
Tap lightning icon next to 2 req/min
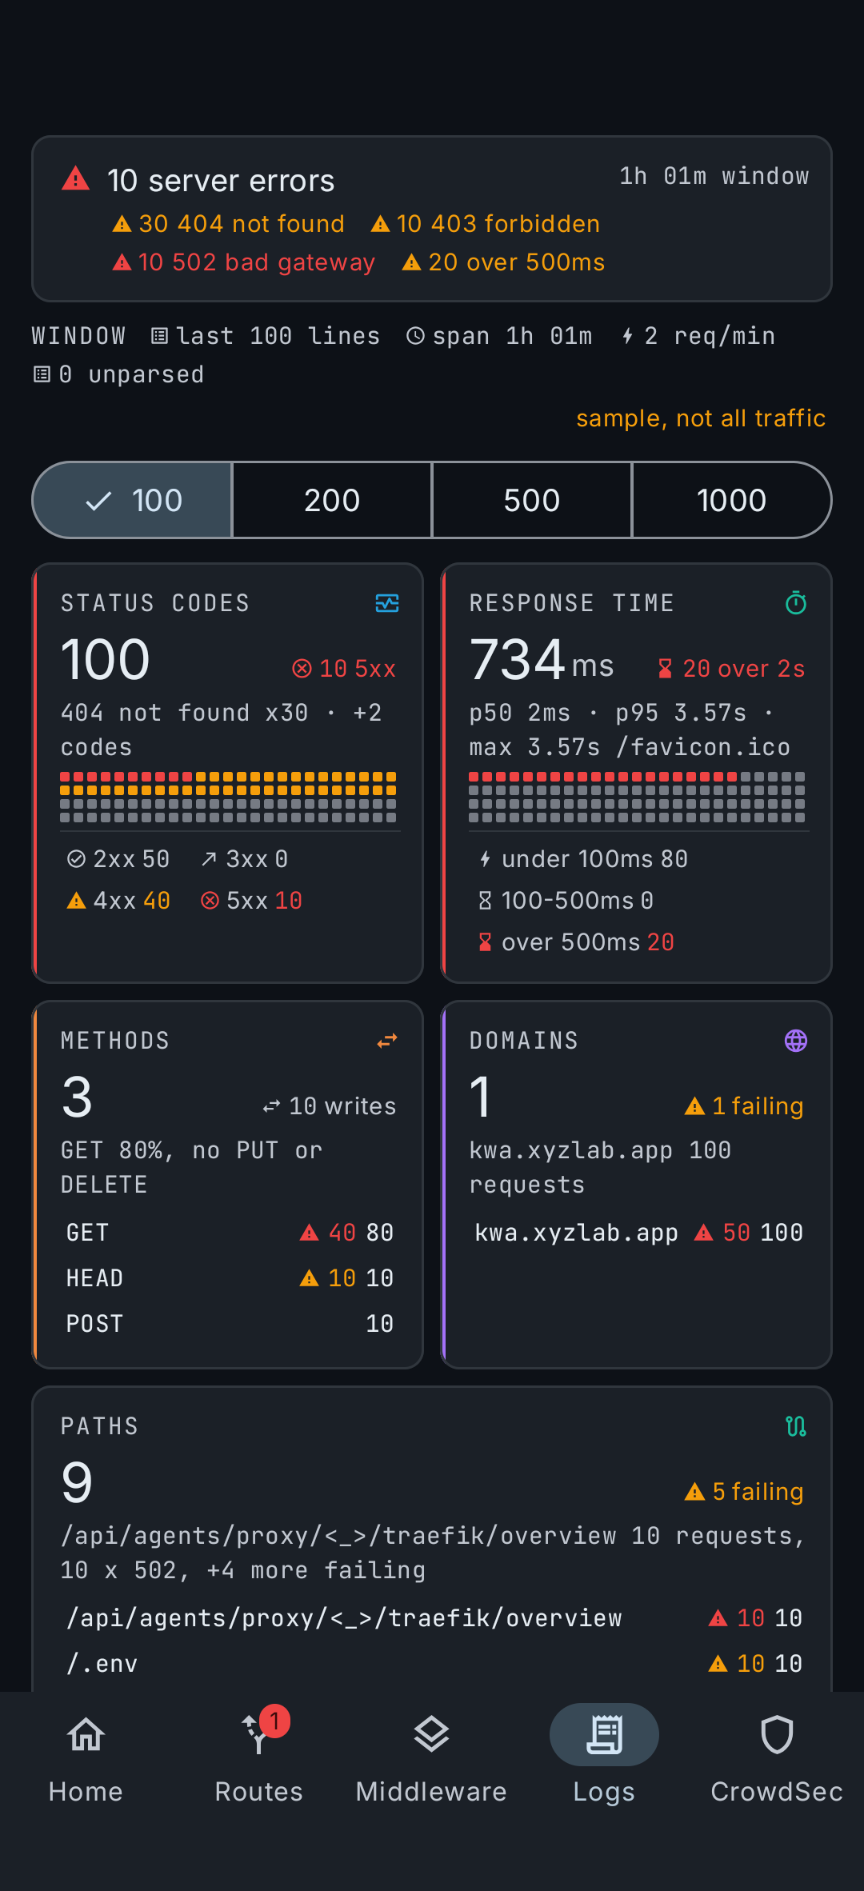point(628,336)
